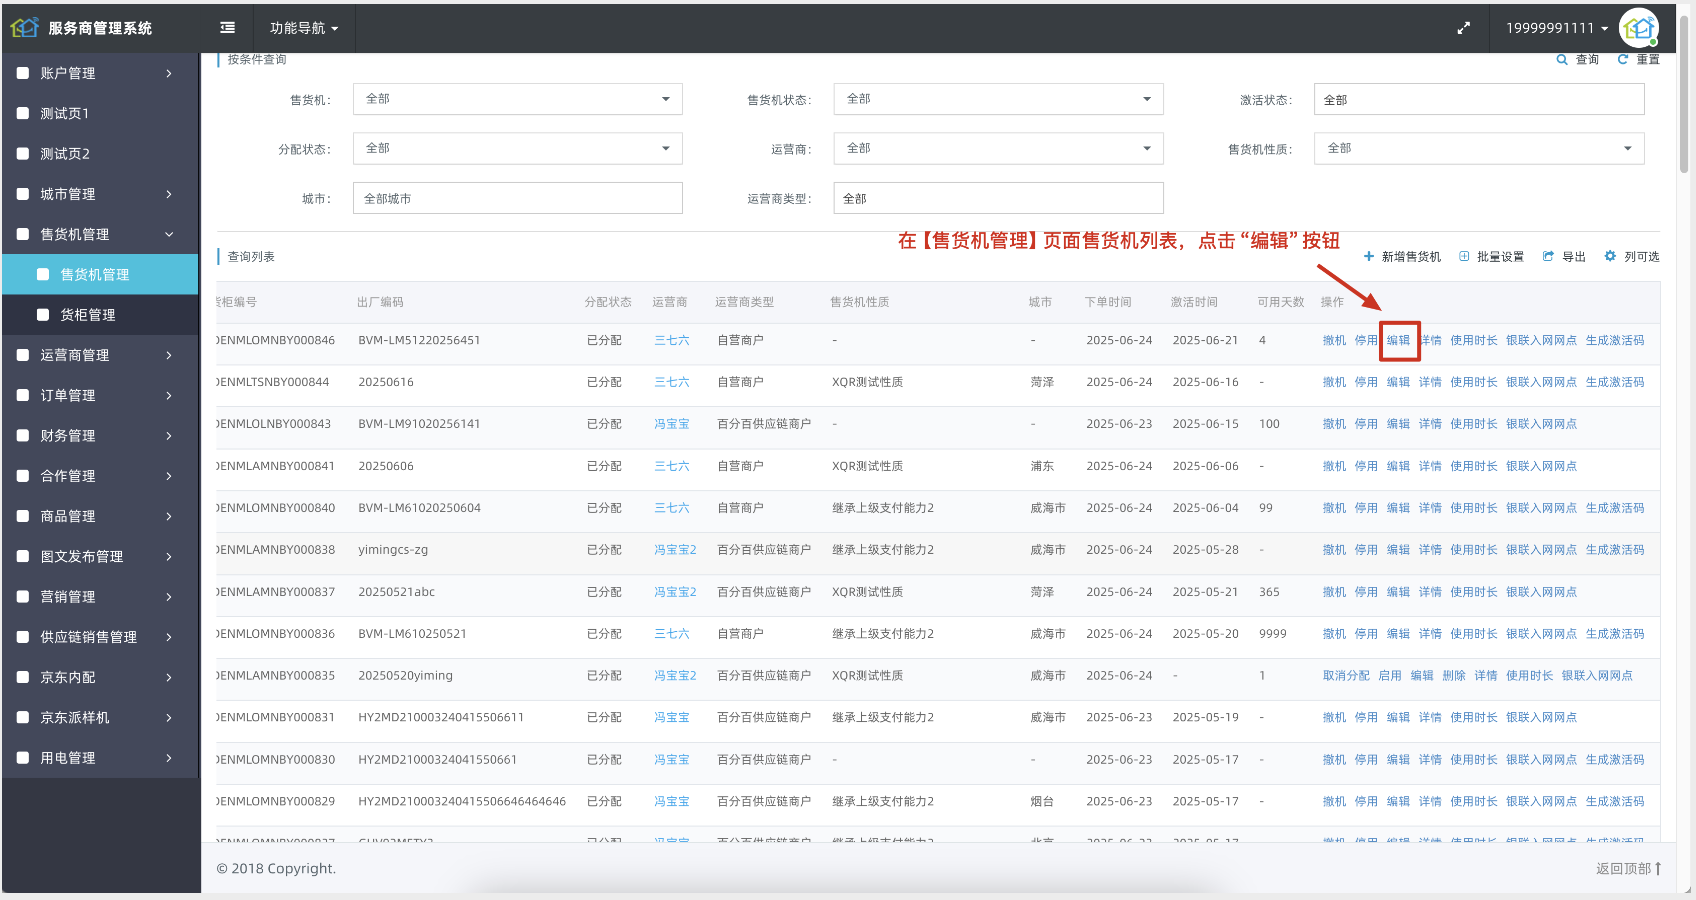Open 合作管理 in the sidebar
The height and width of the screenshot is (900, 1696).
click(x=100, y=476)
